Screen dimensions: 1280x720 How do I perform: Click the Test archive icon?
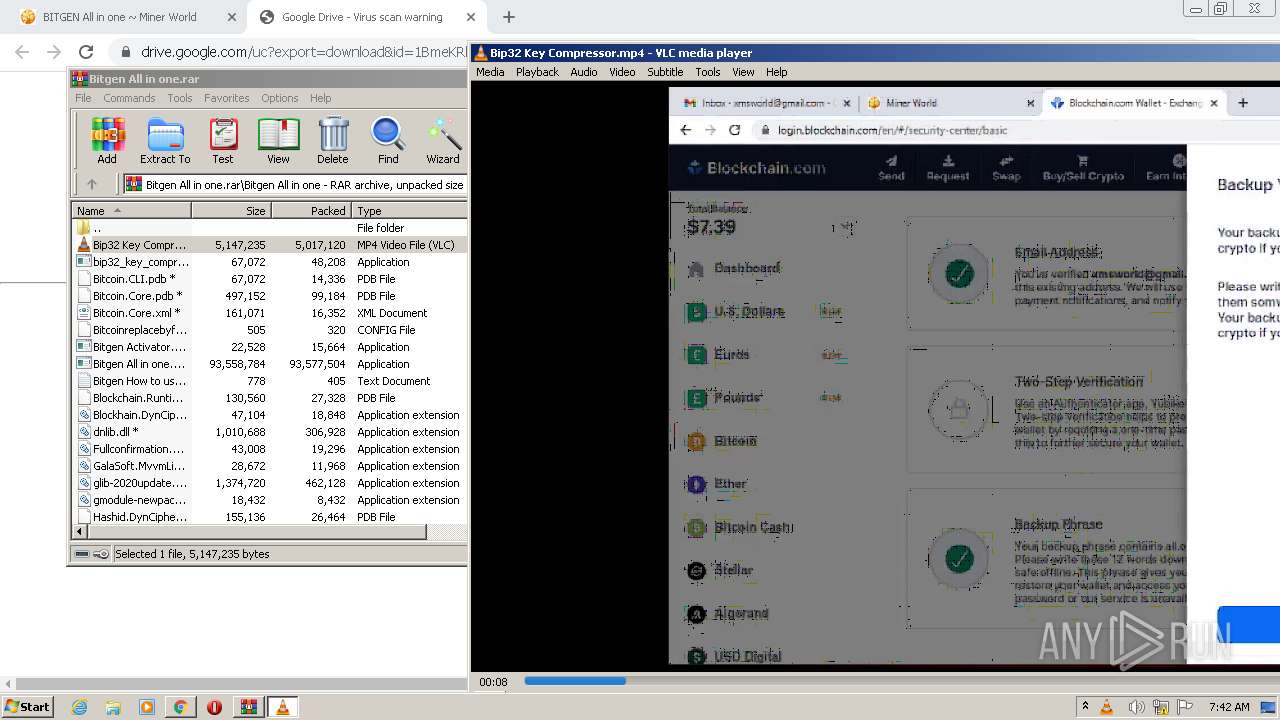[222, 141]
